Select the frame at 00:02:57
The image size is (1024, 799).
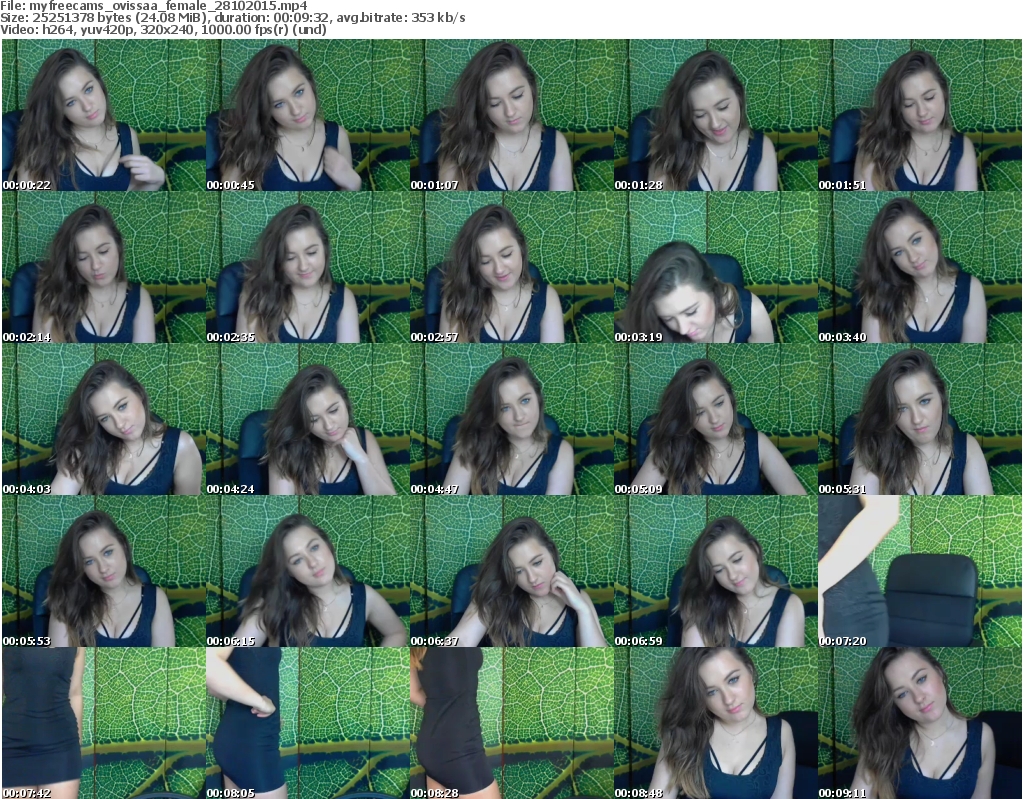click(x=512, y=267)
